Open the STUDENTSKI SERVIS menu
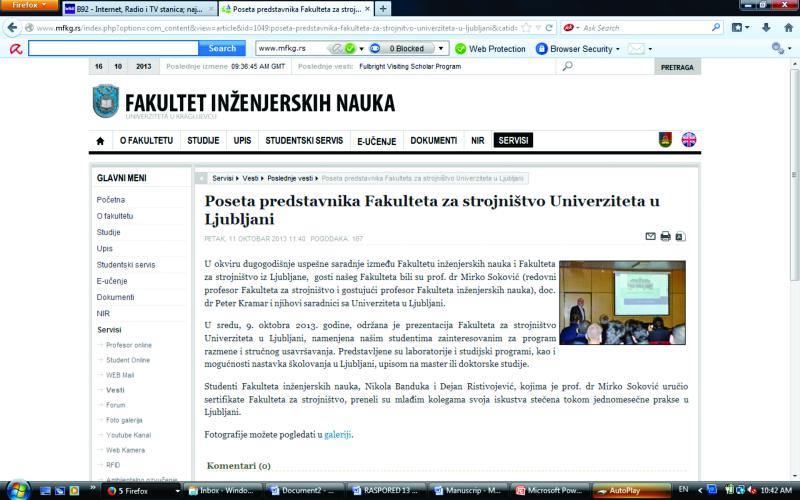Screen dimensions: 800x500 tap(304, 141)
